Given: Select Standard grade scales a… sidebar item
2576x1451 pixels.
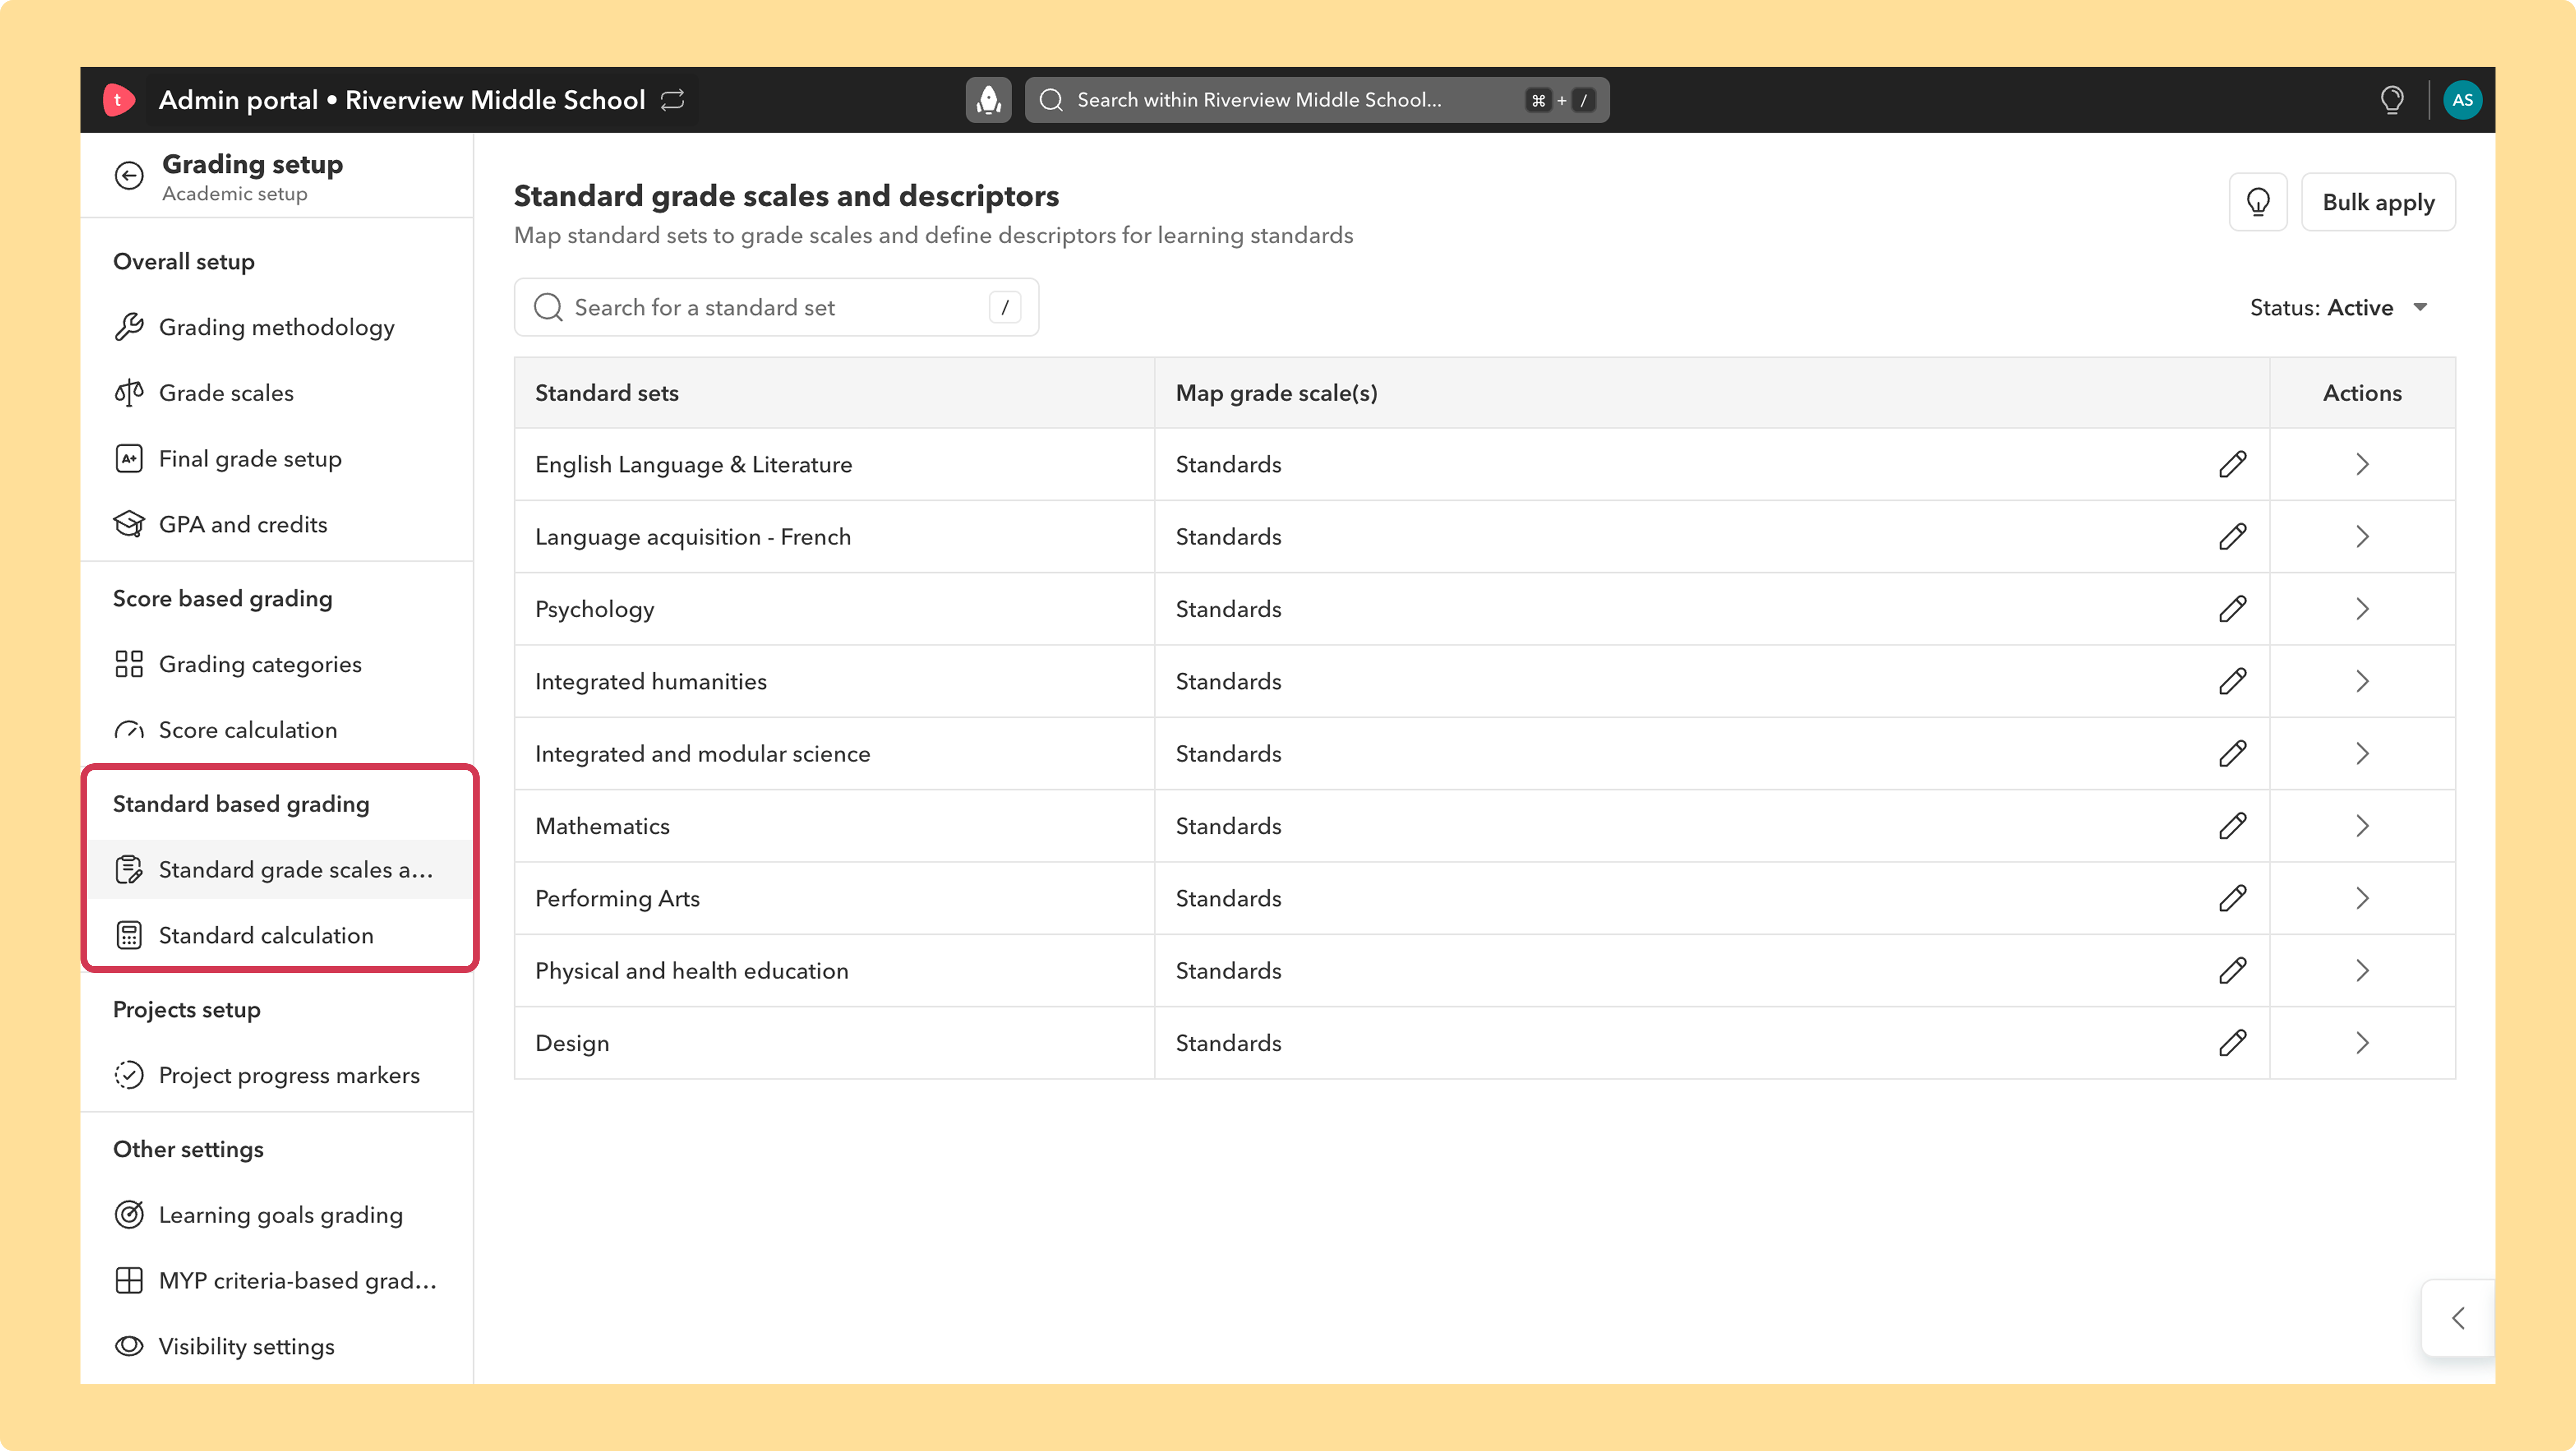Looking at the screenshot, I should click(277, 870).
